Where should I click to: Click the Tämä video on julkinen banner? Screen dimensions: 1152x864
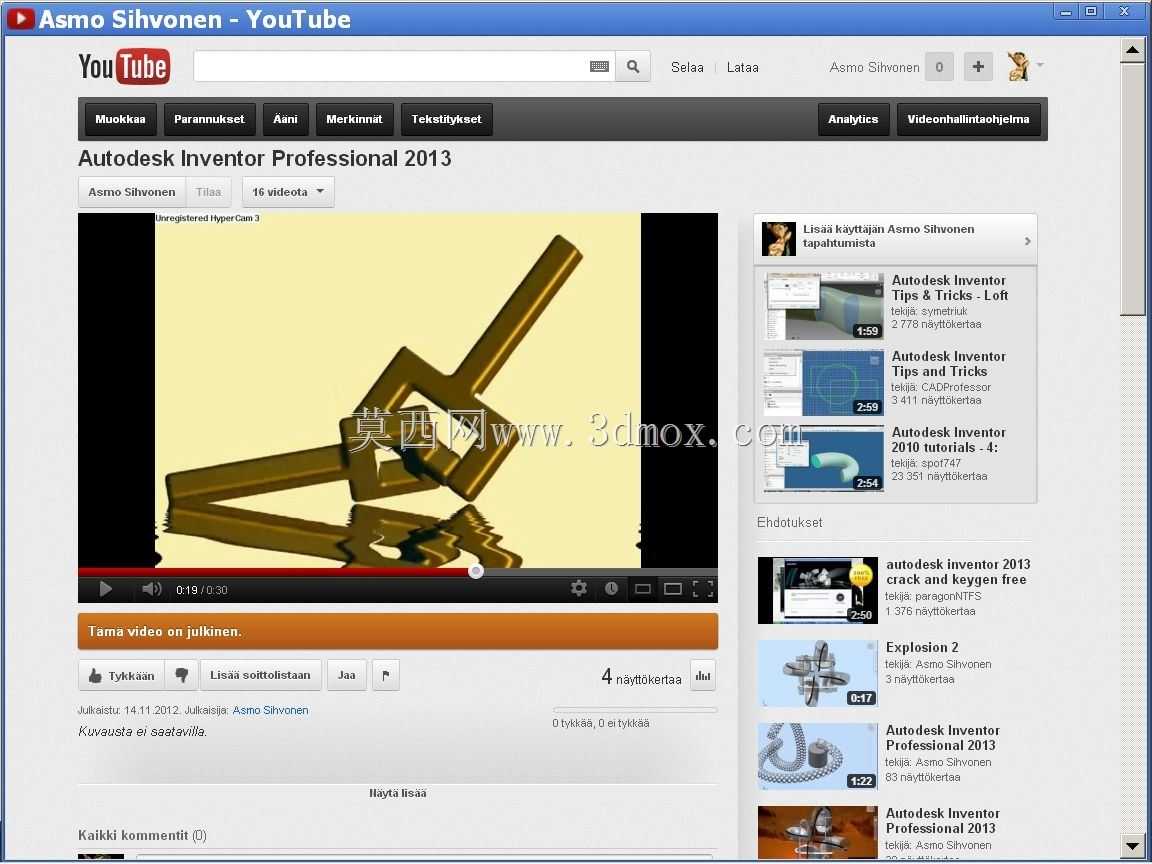[x=397, y=632]
